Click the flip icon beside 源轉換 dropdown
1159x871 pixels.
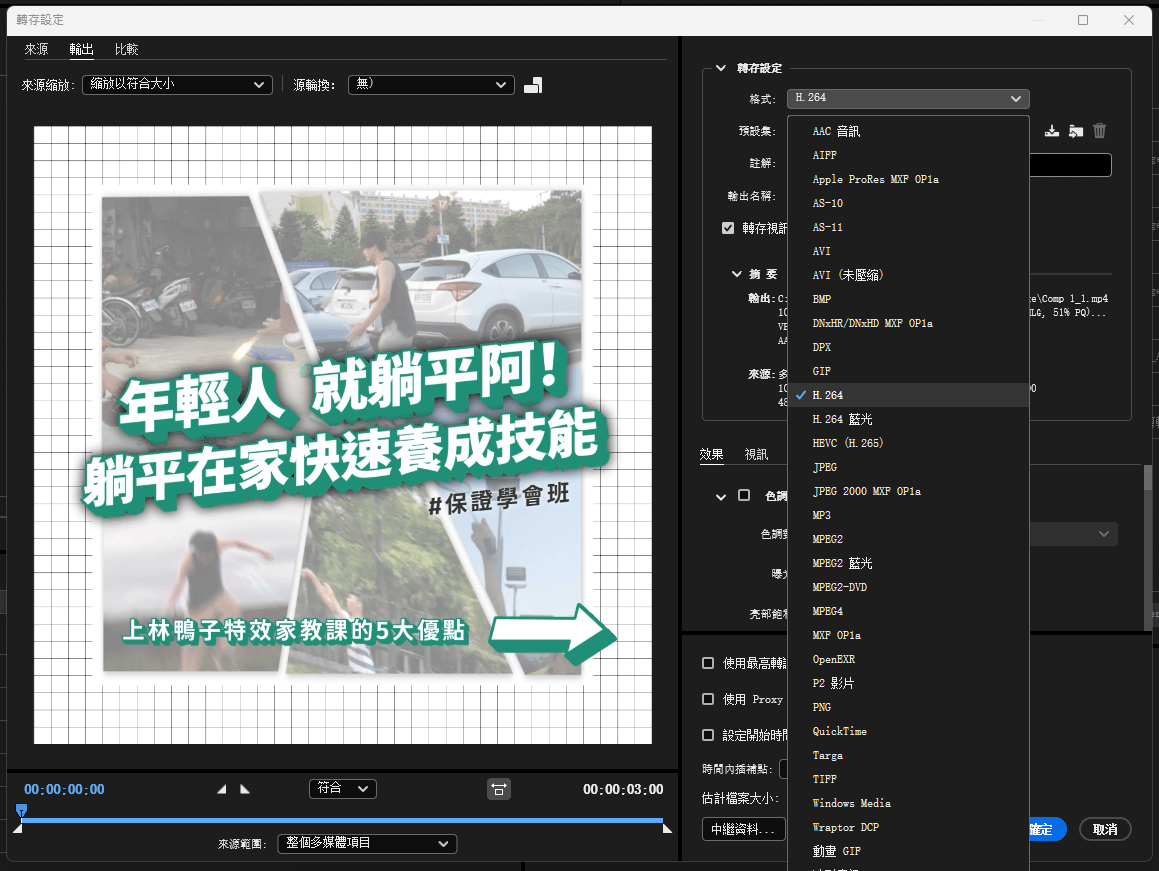[532, 85]
